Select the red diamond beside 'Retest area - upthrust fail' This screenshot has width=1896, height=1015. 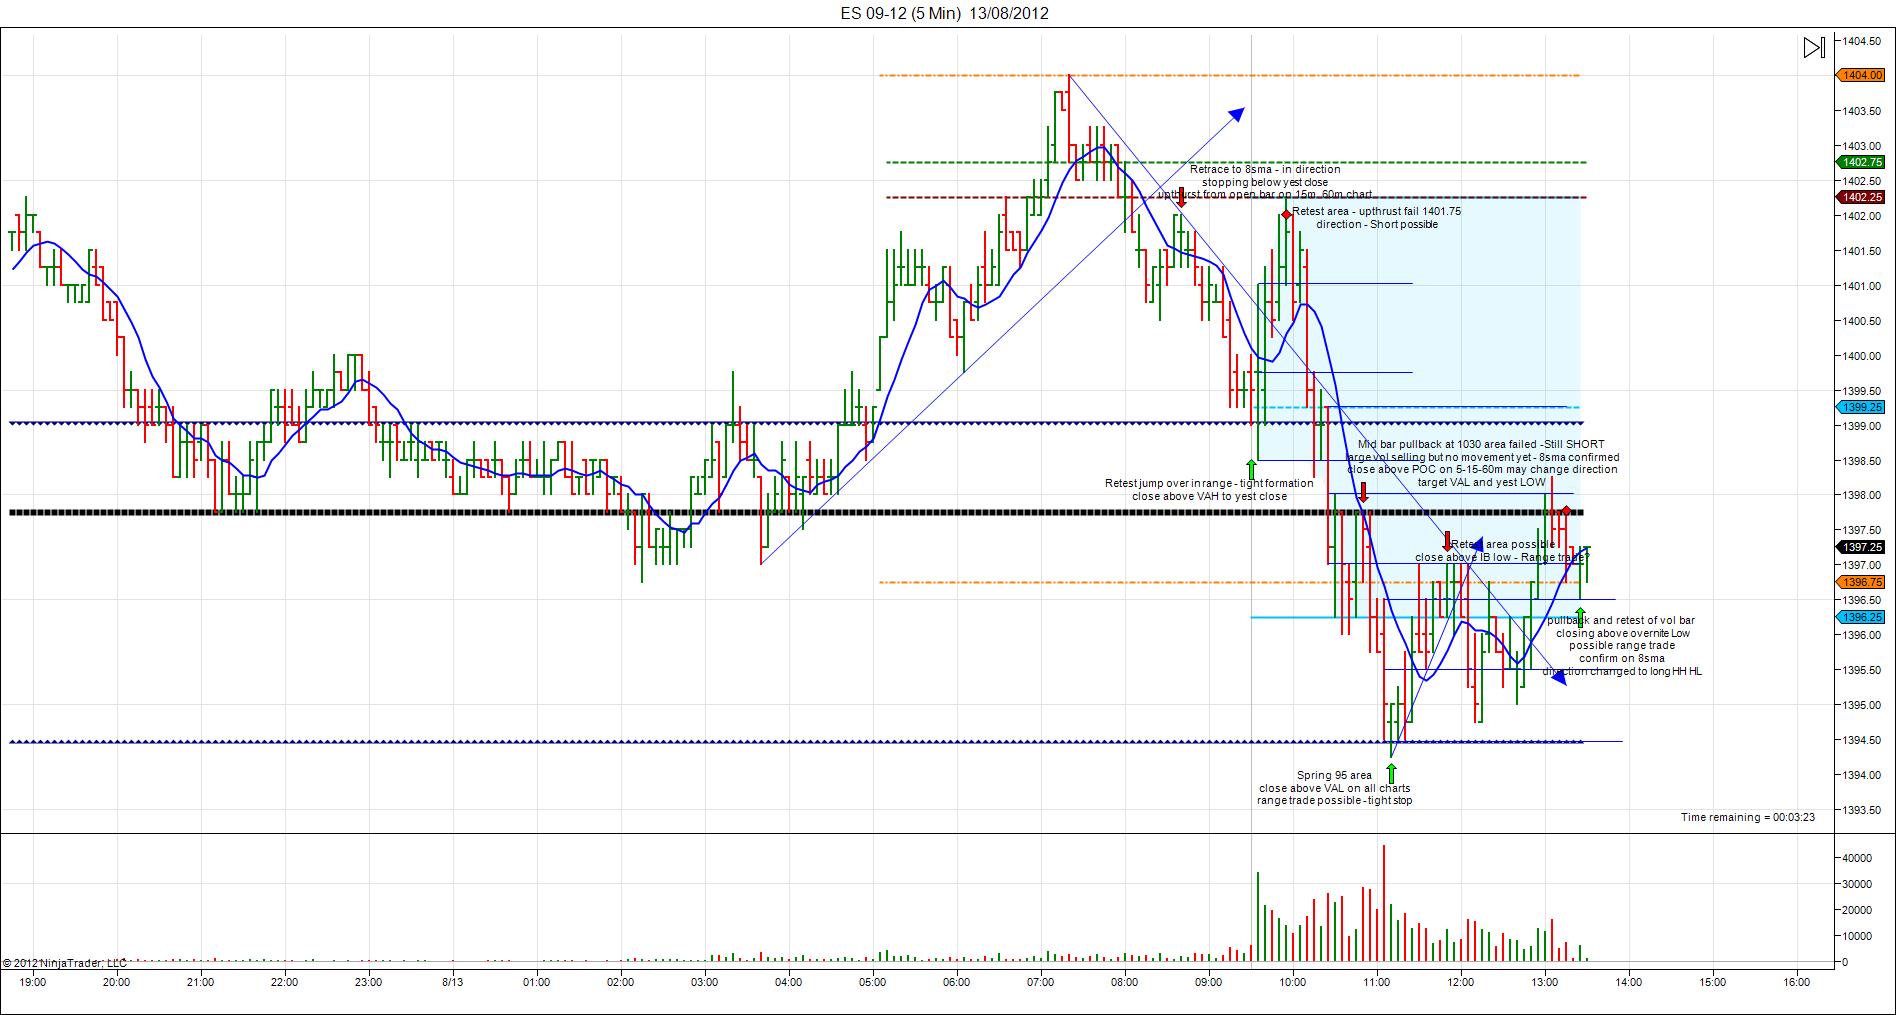(1286, 214)
